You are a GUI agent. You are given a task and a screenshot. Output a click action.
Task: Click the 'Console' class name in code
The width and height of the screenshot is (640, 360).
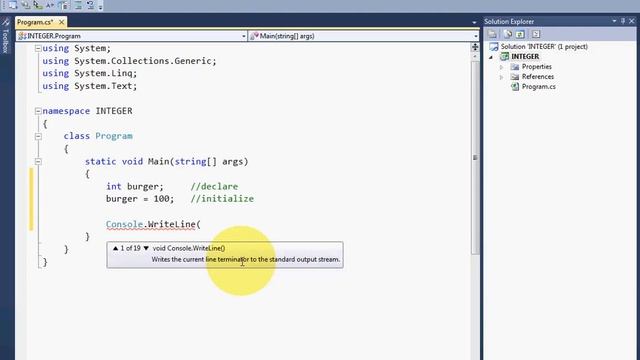pyautogui.click(x=124, y=224)
